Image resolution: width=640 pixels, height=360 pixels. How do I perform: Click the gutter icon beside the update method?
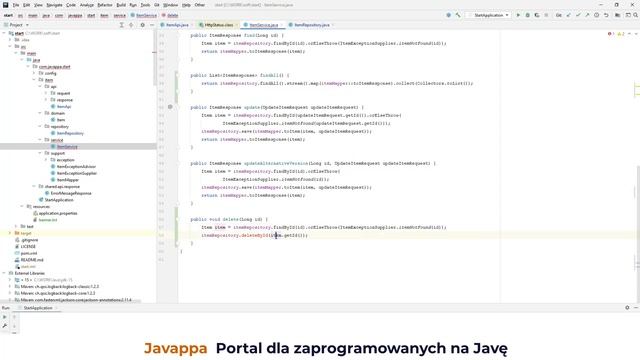(170, 107)
